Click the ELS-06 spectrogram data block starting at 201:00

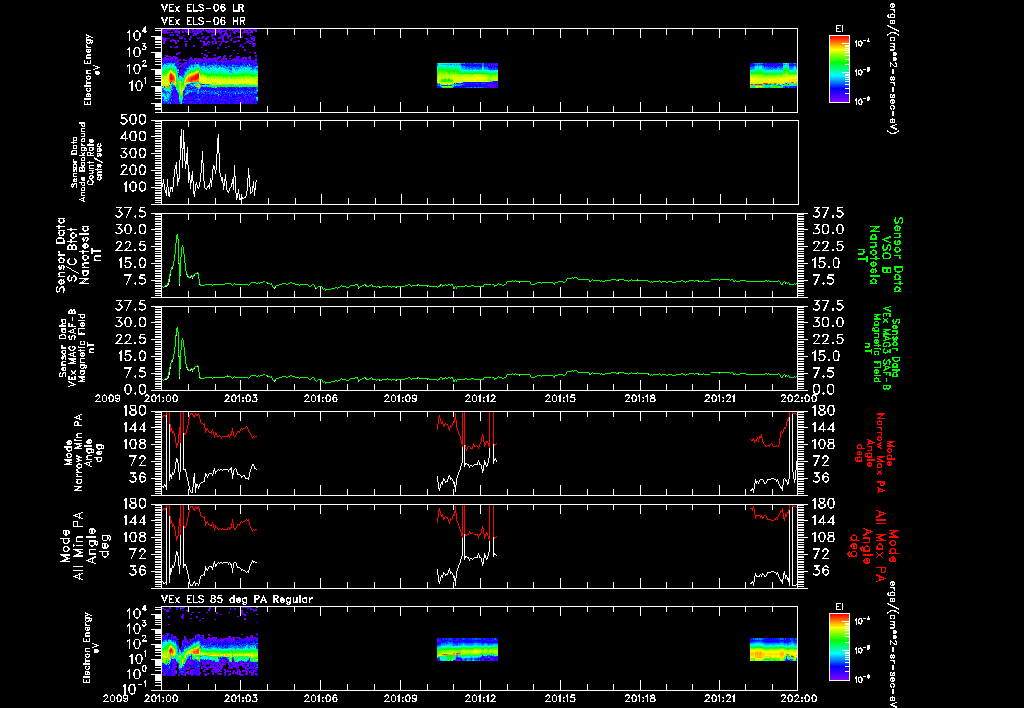(x=210, y=66)
